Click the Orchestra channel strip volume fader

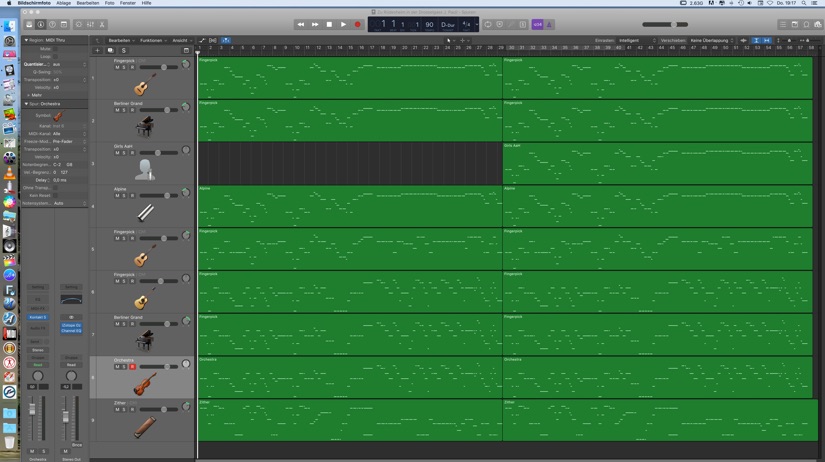click(32, 410)
